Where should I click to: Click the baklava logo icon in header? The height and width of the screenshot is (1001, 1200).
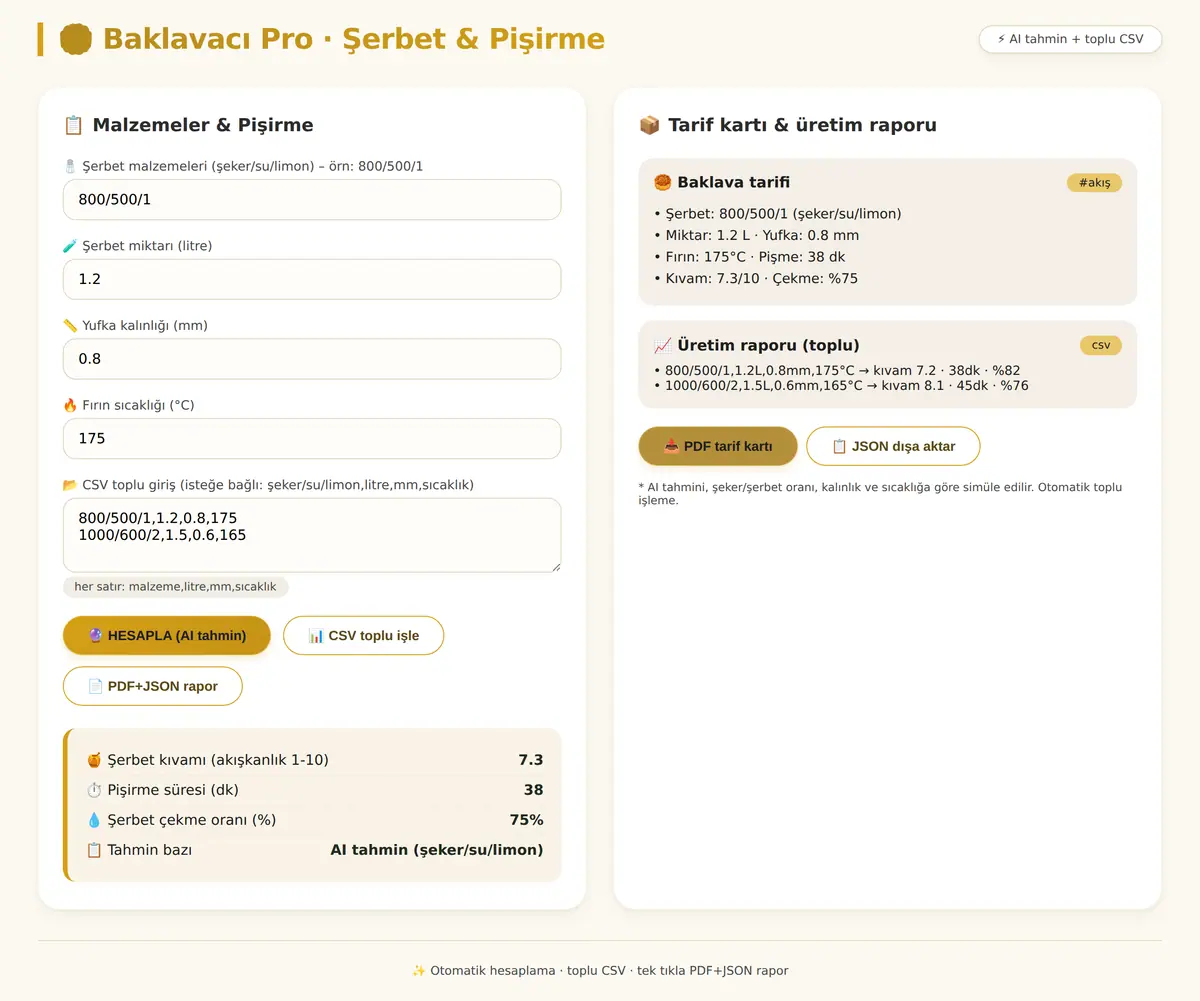pos(76,39)
